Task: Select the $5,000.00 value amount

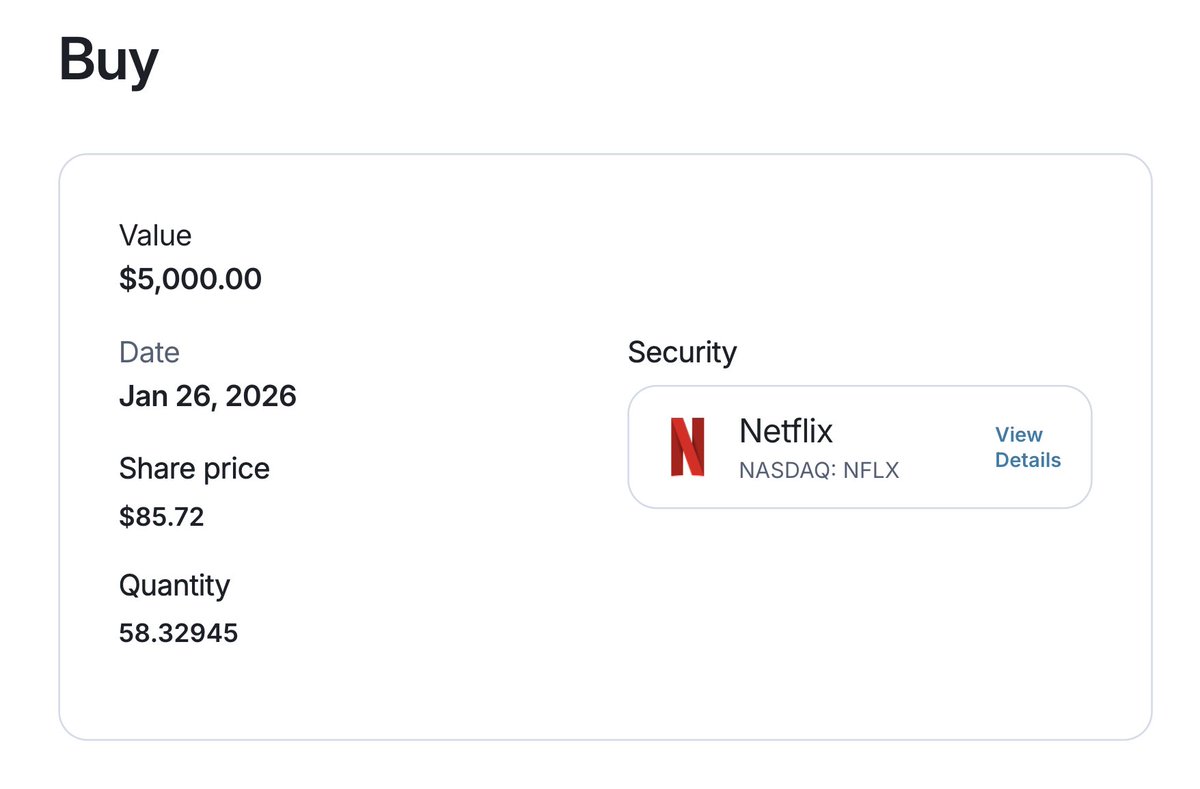Action: pyautogui.click(x=190, y=278)
